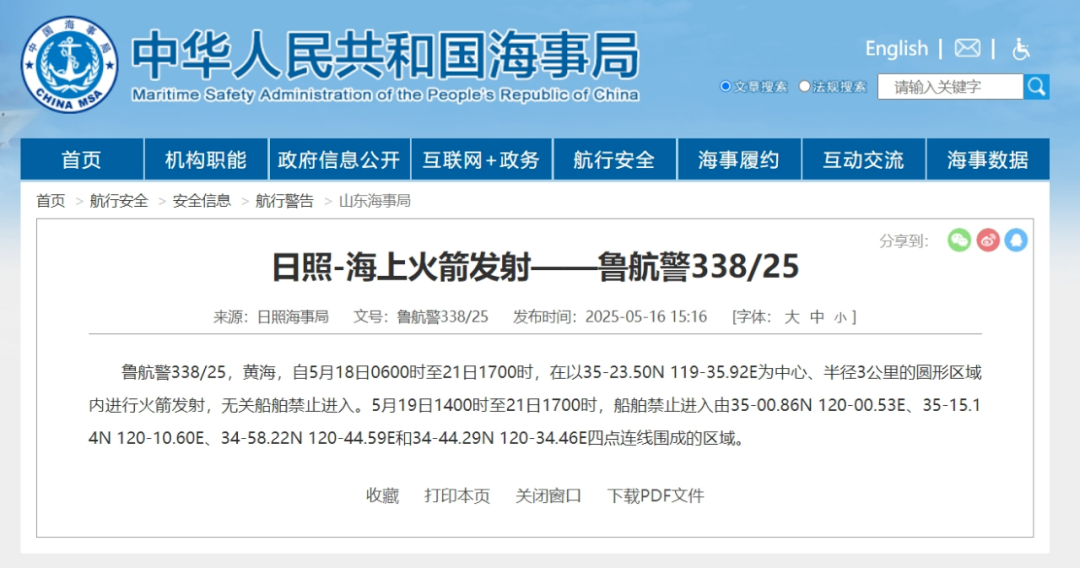Viewport: 1080px width, 568px height.
Task: Open the 机构职能 navigation tab
Action: click(x=206, y=160)
